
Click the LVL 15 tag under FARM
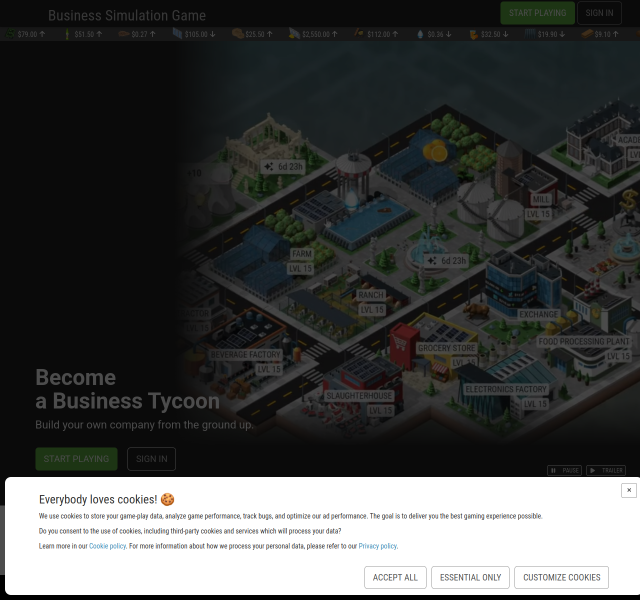click(x=300, y=269)
